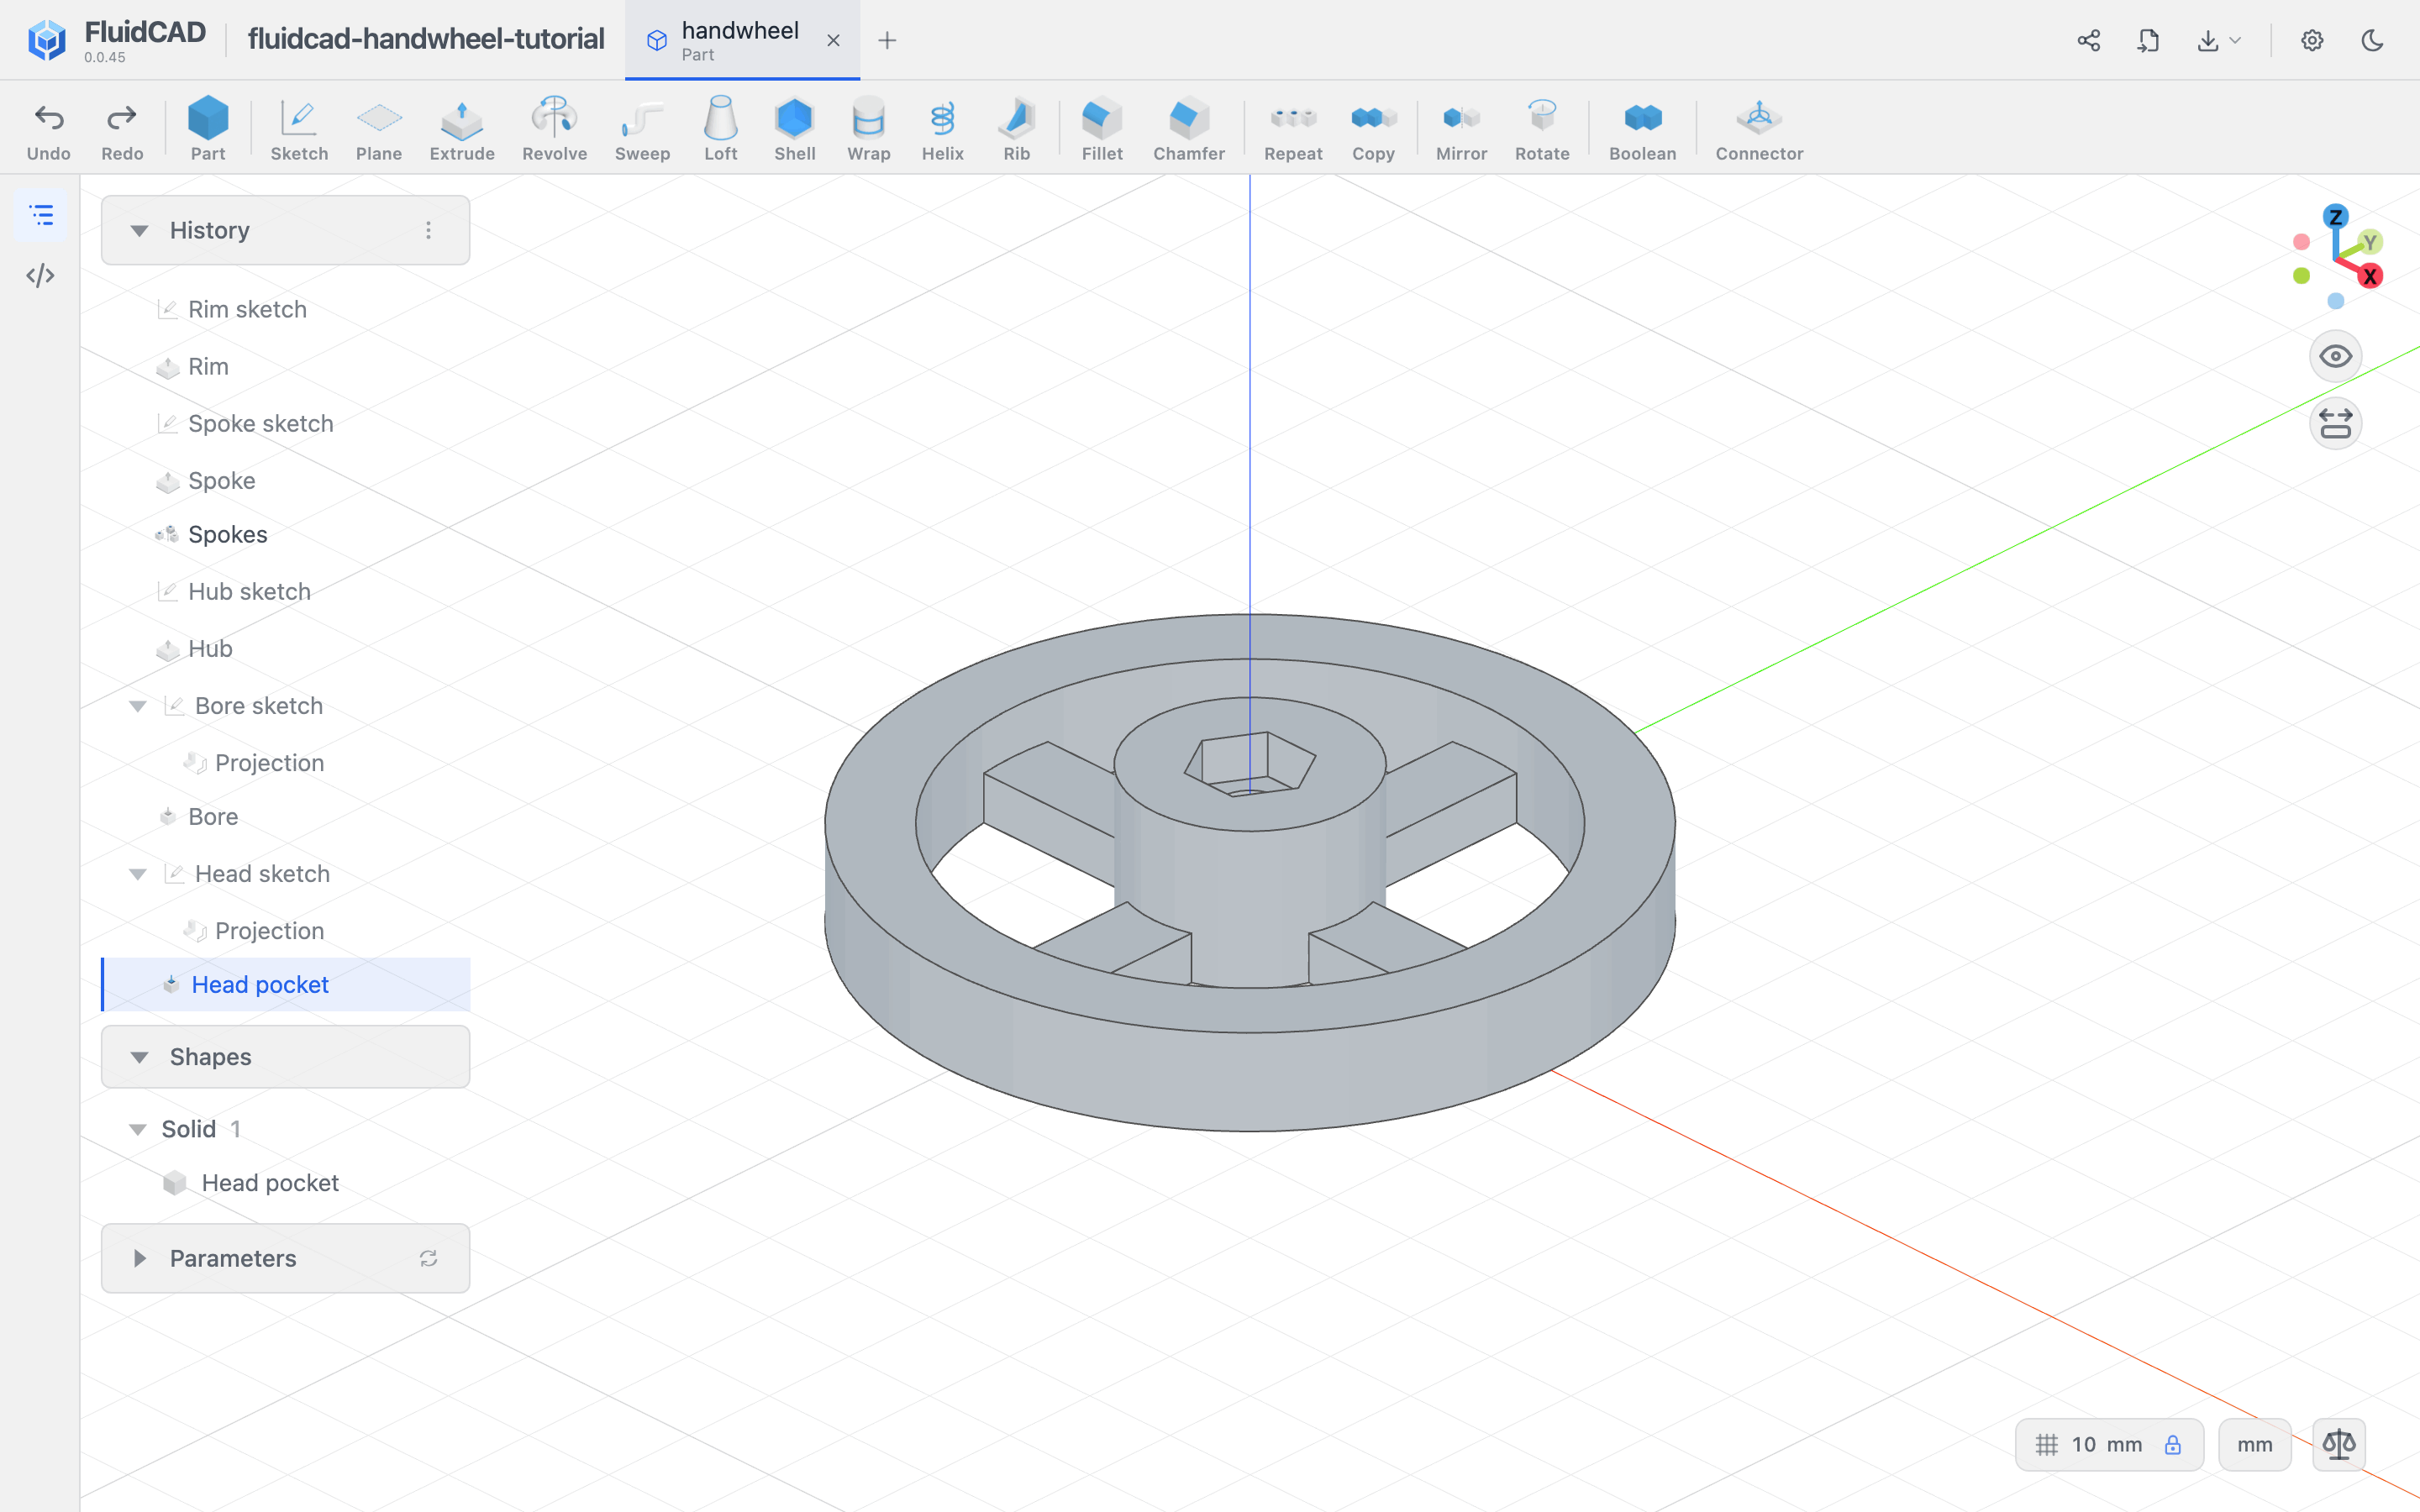The image size is (2420, 1512).
Task: Switch to dark mode with moon icon
Action: [x=2372, y=40]
